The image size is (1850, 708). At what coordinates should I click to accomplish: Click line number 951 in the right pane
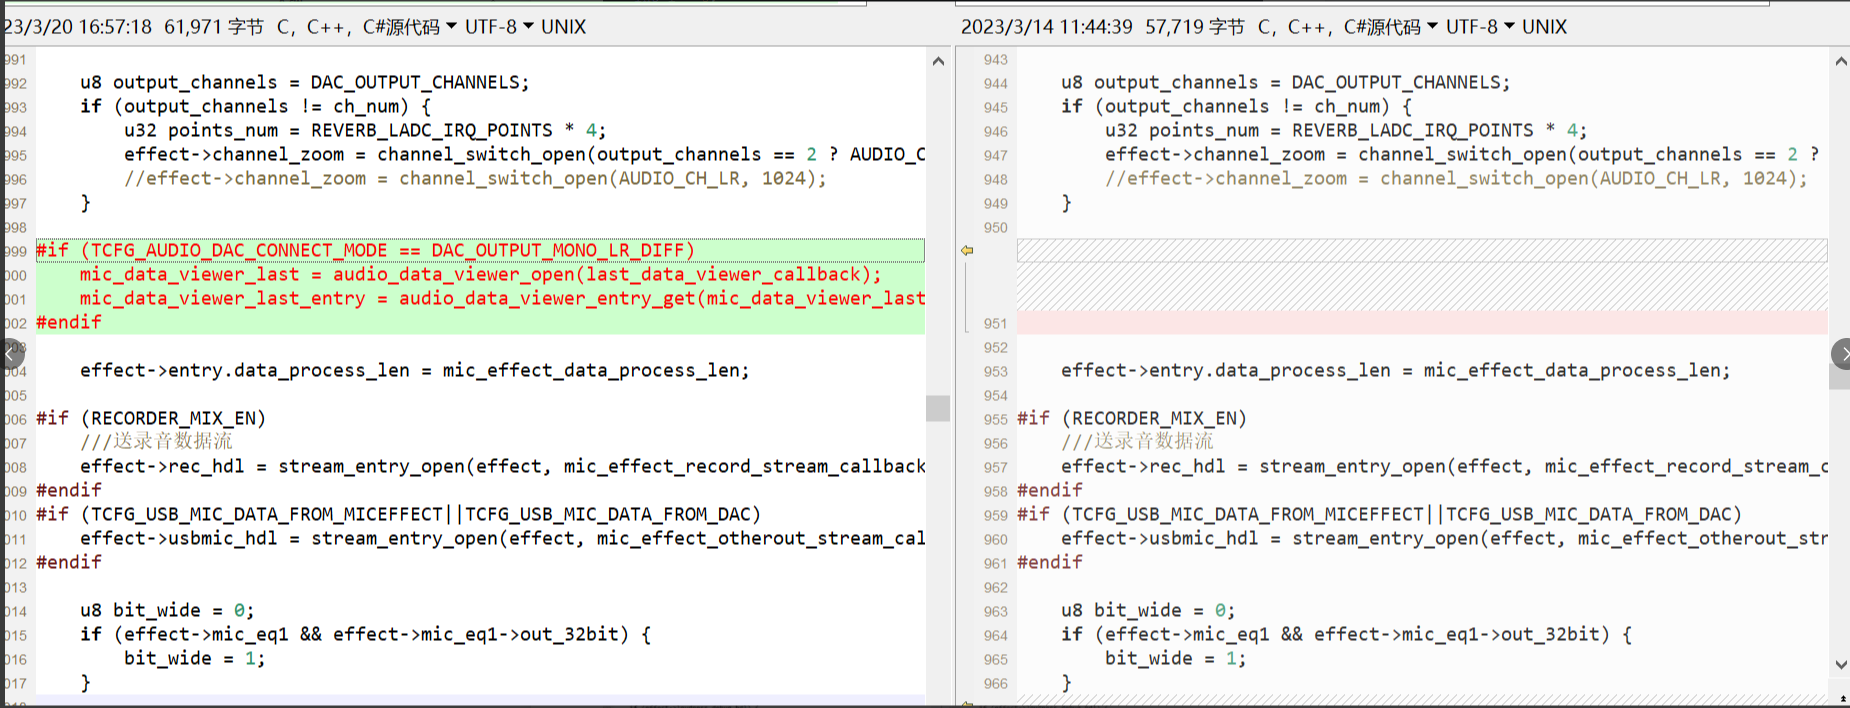coord(995,323)
